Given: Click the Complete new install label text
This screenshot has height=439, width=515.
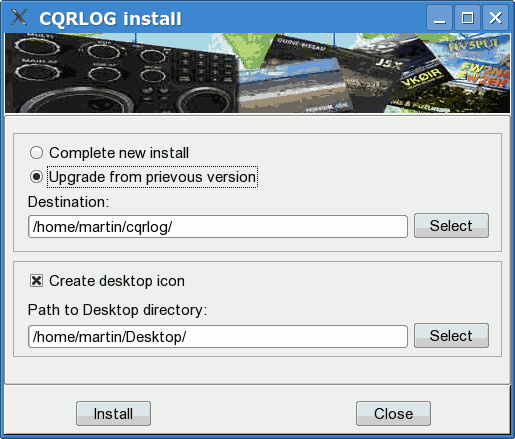Looking at the screenshot, I should [x=119, y=153].
